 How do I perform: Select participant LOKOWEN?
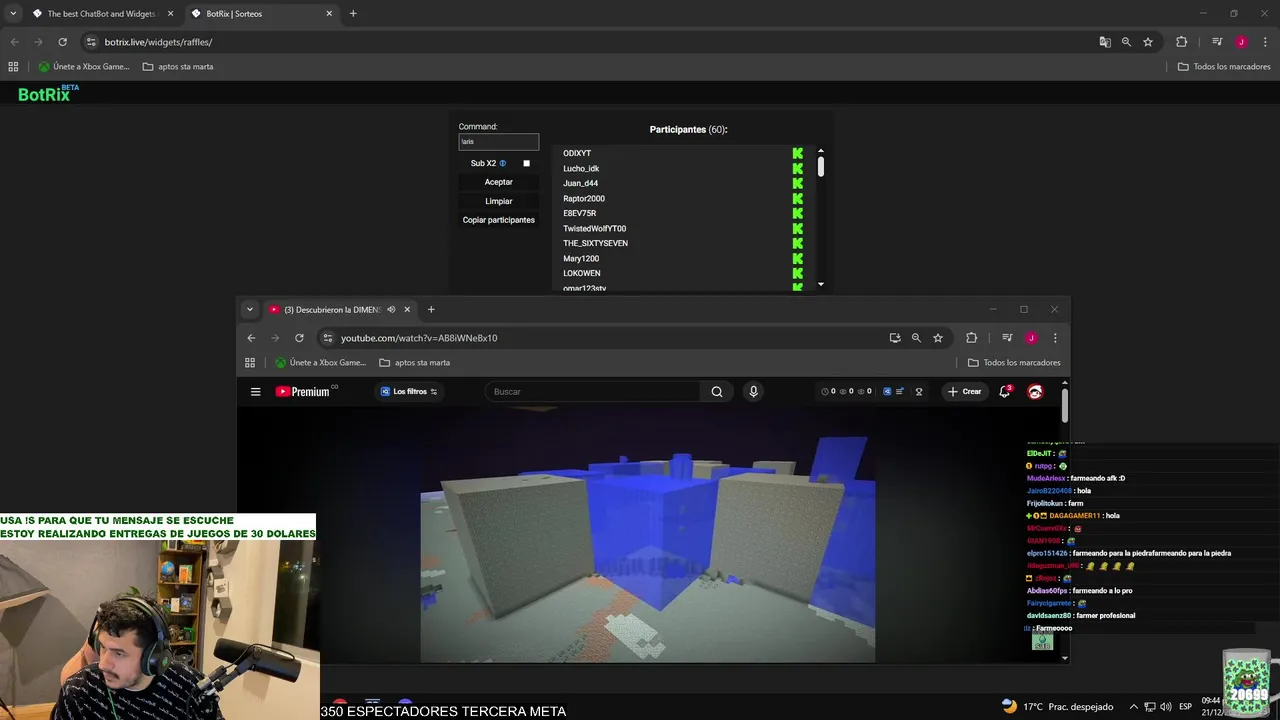[582, 274]
